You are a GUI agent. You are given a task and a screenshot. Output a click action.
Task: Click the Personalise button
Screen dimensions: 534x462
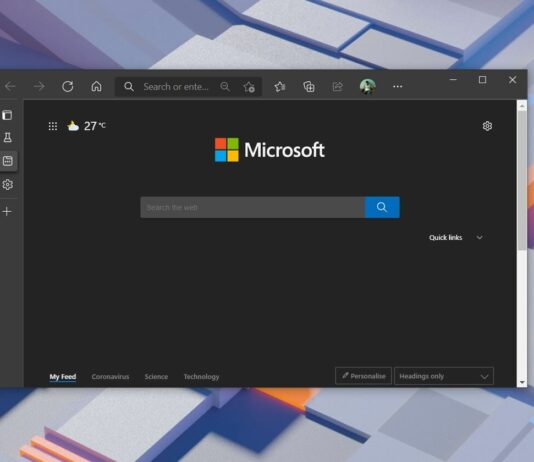pos(363,376)
